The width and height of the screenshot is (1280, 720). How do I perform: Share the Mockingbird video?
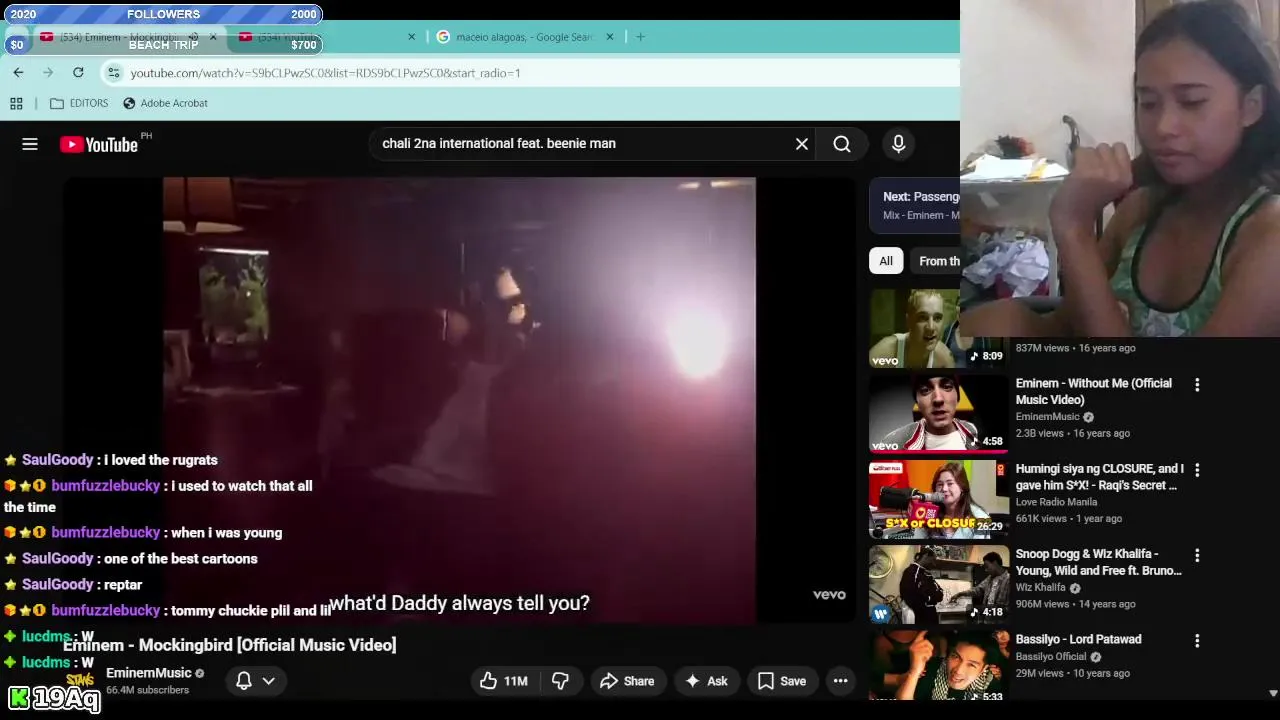pyautogui.click(x=627, y=681)
